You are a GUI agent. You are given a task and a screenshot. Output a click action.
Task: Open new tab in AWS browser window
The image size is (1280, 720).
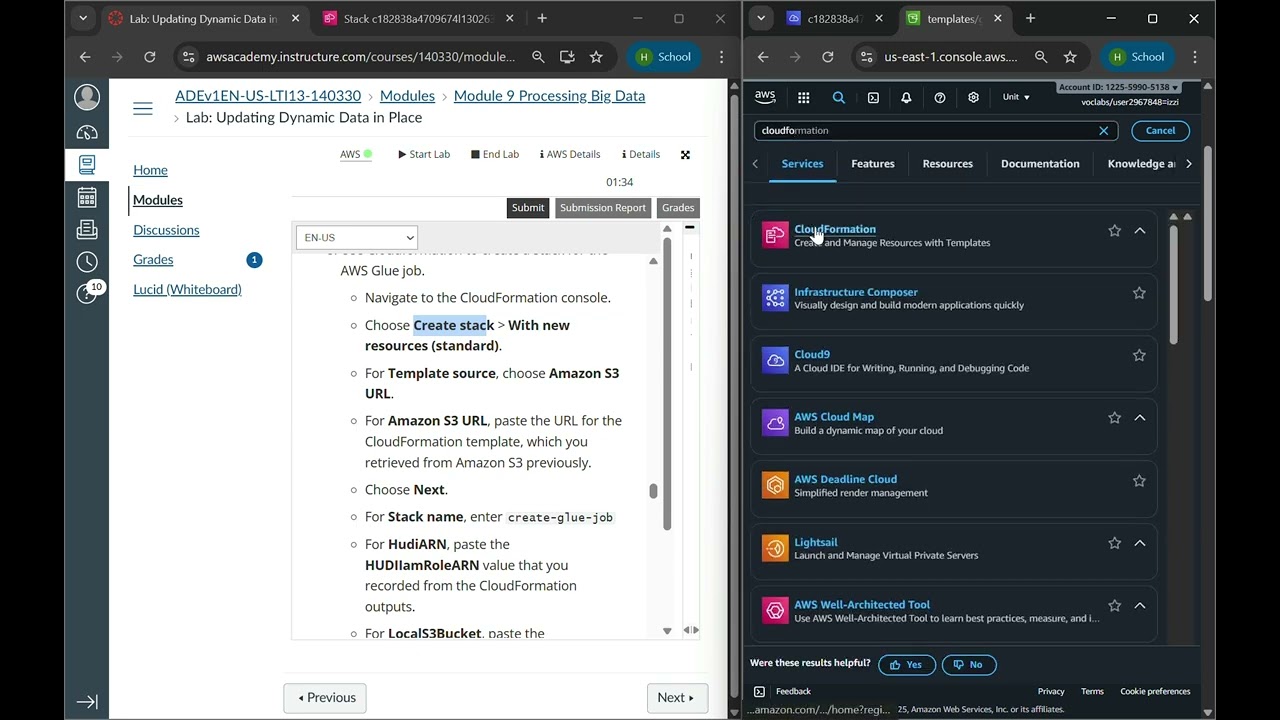pos(1030,18)
